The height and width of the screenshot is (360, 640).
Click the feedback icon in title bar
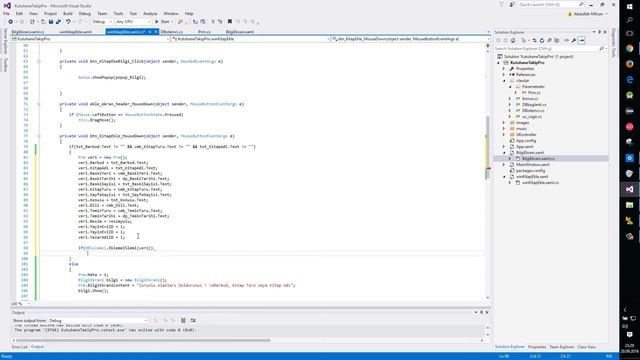tap(512, 4)
